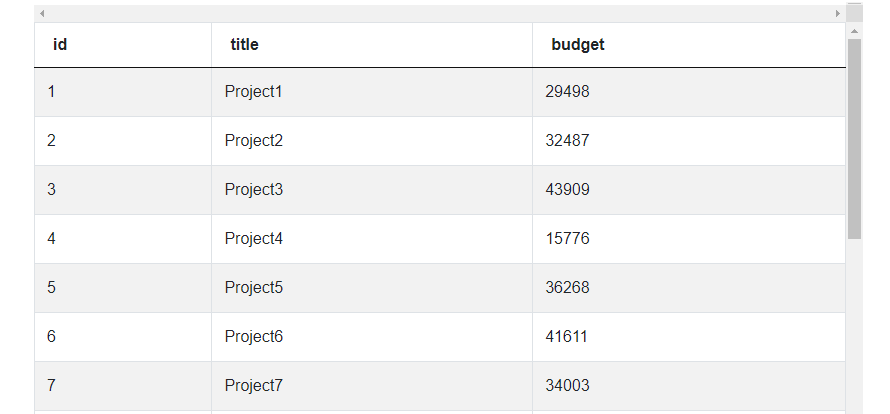Screen dimensions: 890x414
Task: Click budget value 34003
Action: [567, 386]
